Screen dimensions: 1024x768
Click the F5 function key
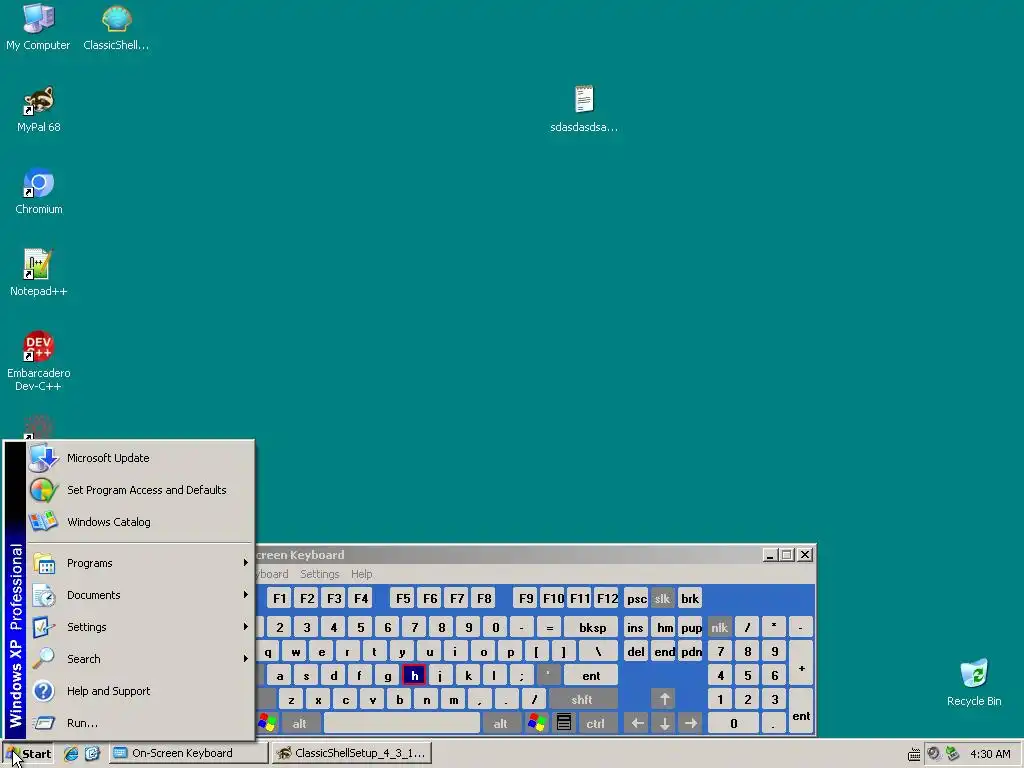point(403,599)
